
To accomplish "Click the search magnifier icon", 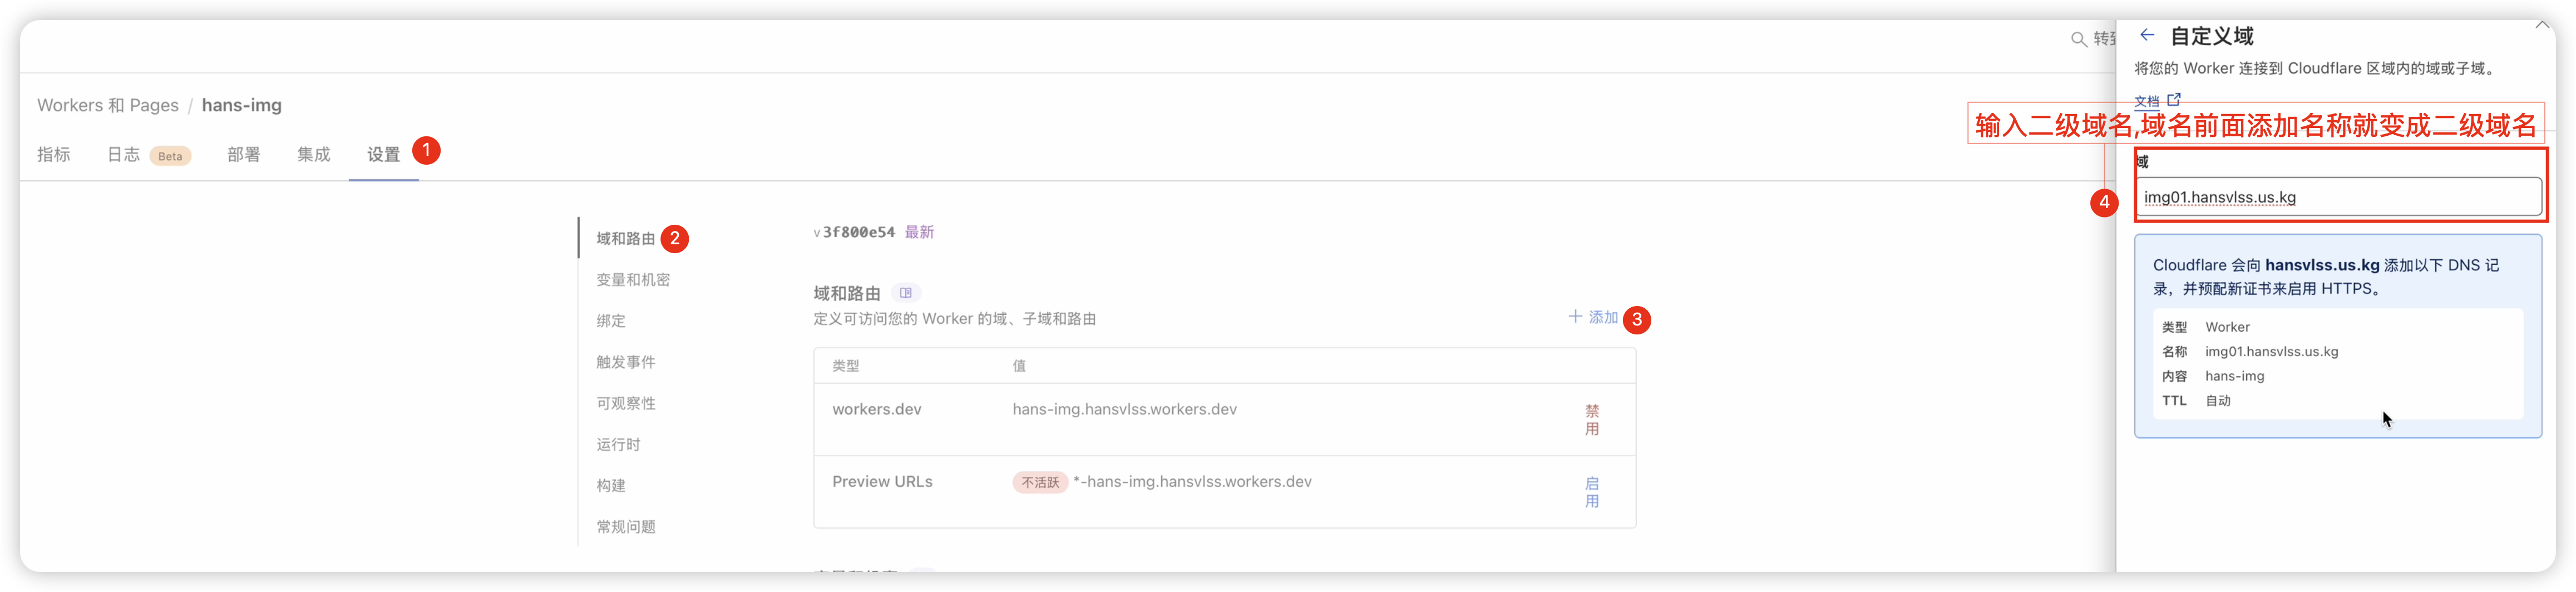I will click(x=2078, y=39).
